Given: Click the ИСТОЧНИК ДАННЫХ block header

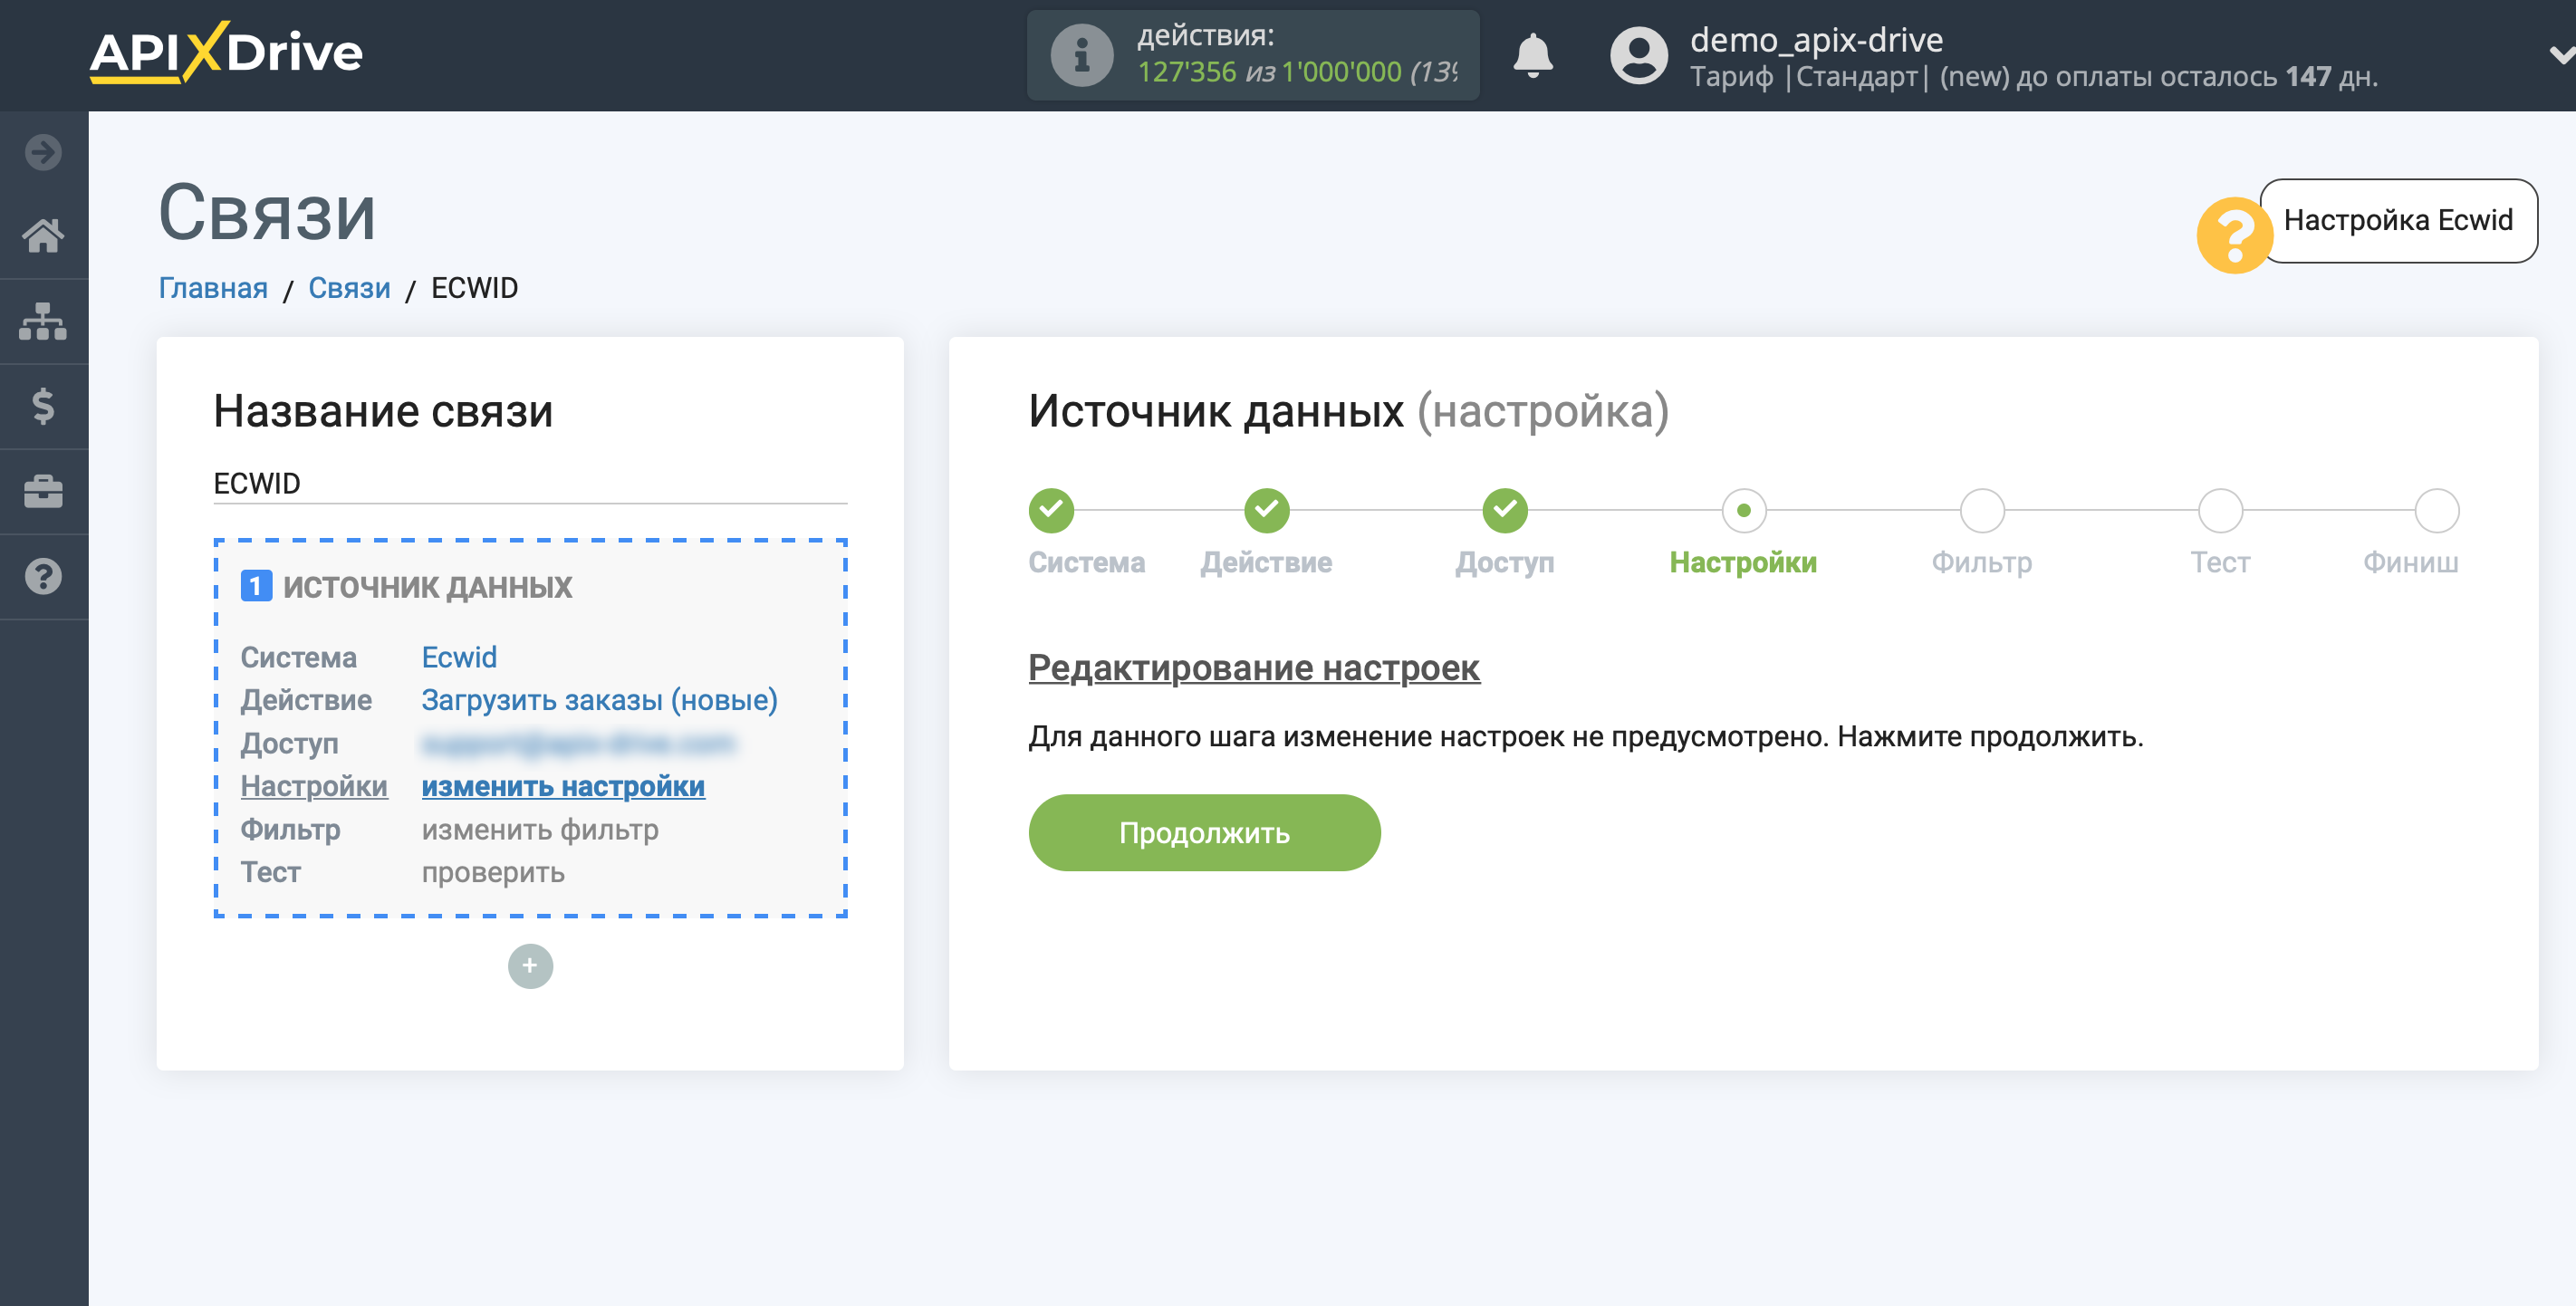Looking at the screenshot, I should pos(427,587).
